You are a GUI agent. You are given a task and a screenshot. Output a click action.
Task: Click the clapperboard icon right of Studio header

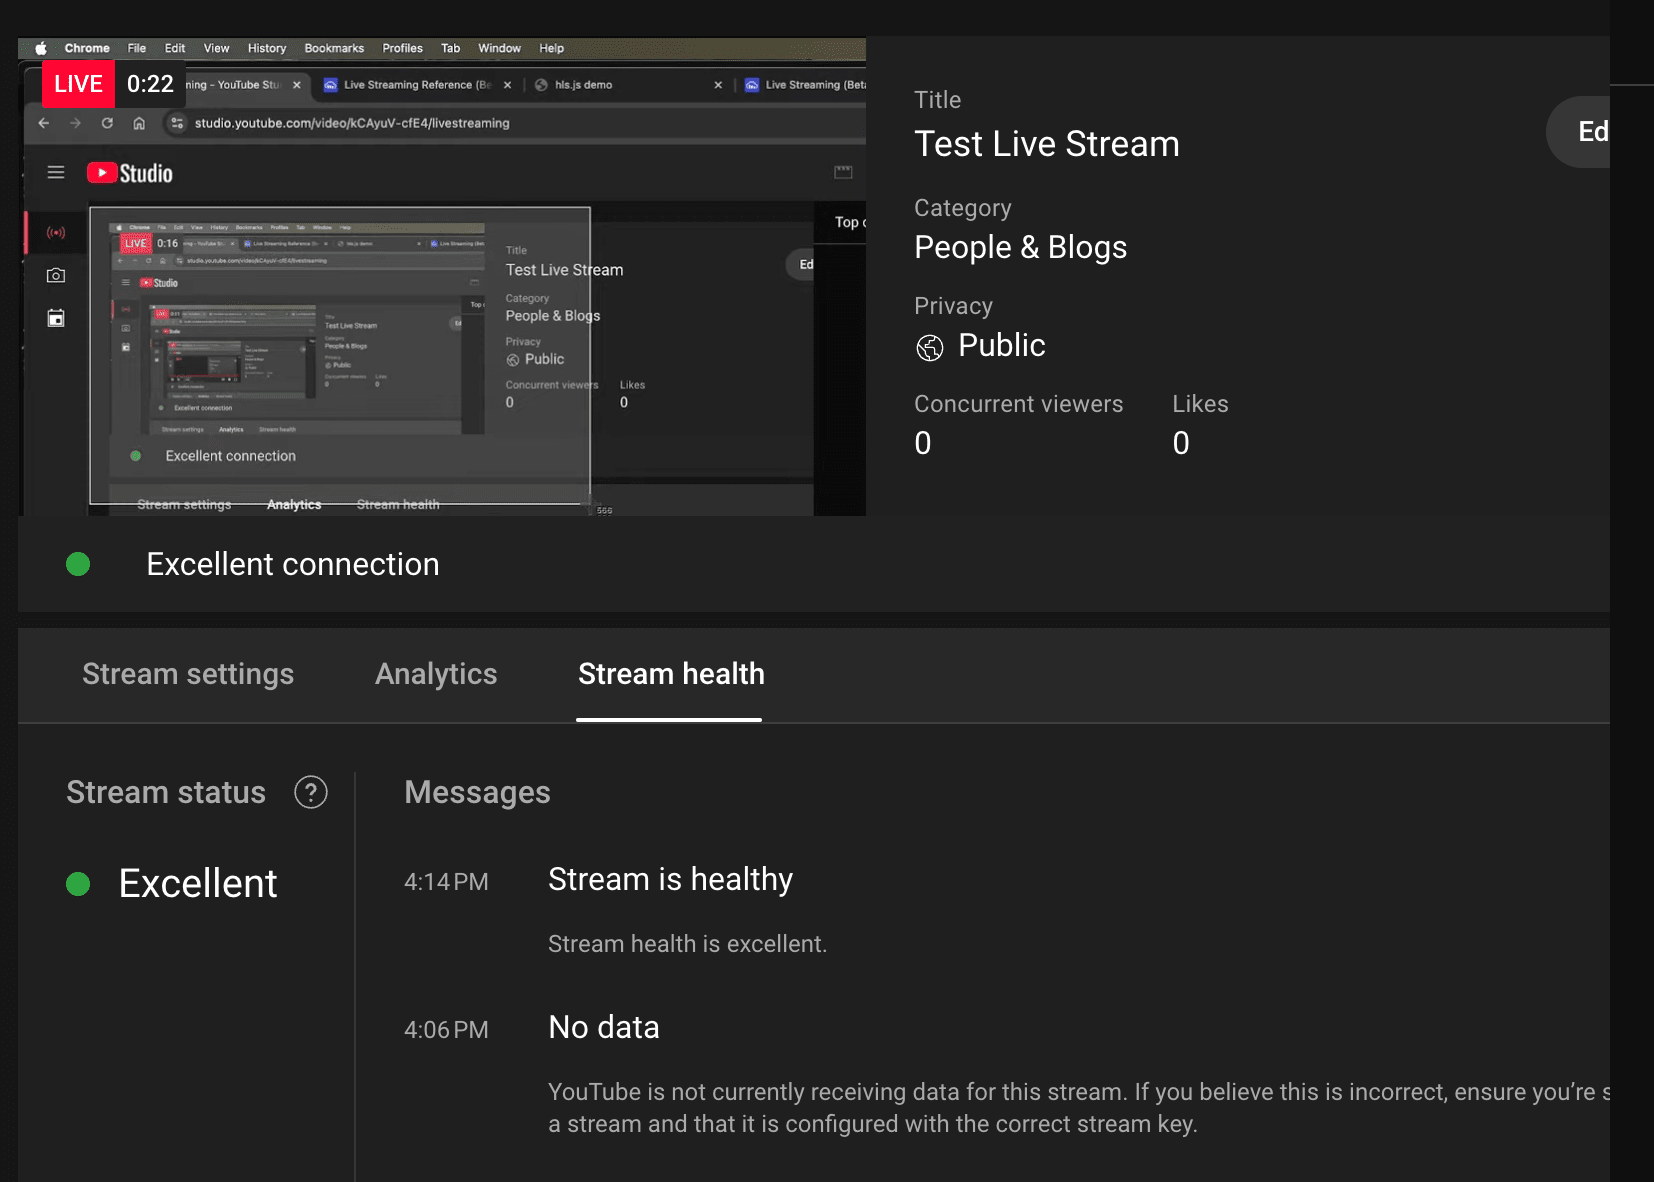[843, 172]
